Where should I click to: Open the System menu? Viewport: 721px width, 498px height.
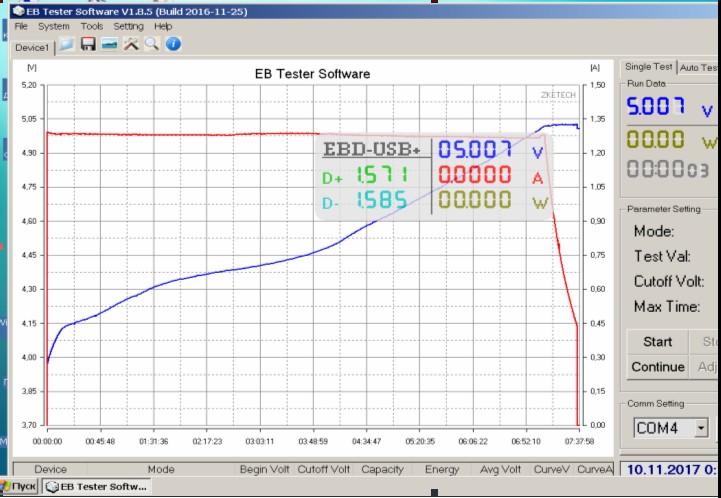pos(54,26)
